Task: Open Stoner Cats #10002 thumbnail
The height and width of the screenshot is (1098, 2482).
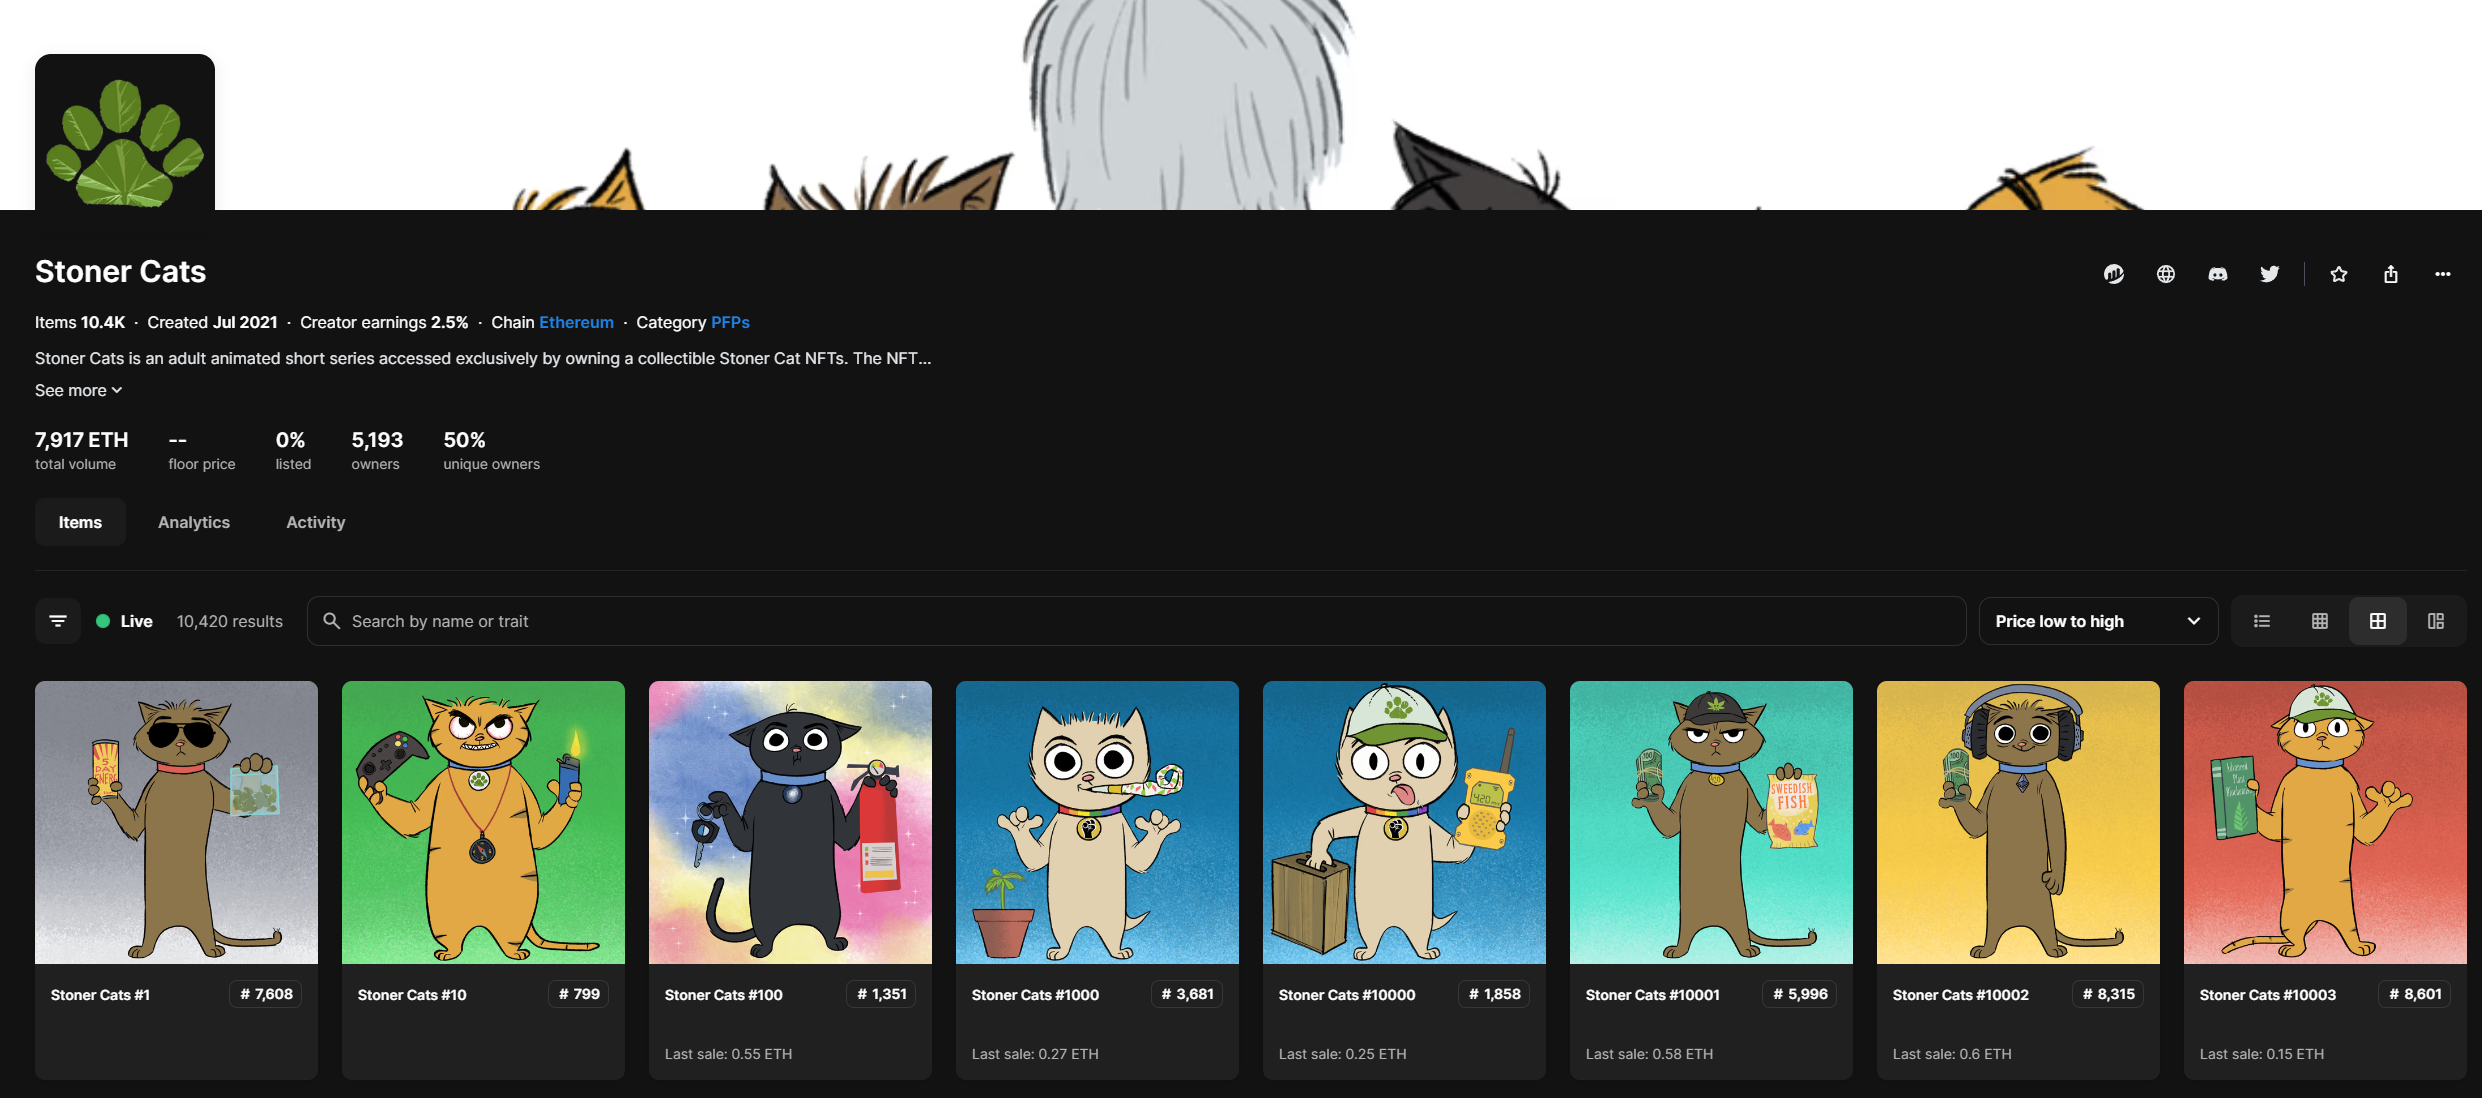Action: point(2018,822)
